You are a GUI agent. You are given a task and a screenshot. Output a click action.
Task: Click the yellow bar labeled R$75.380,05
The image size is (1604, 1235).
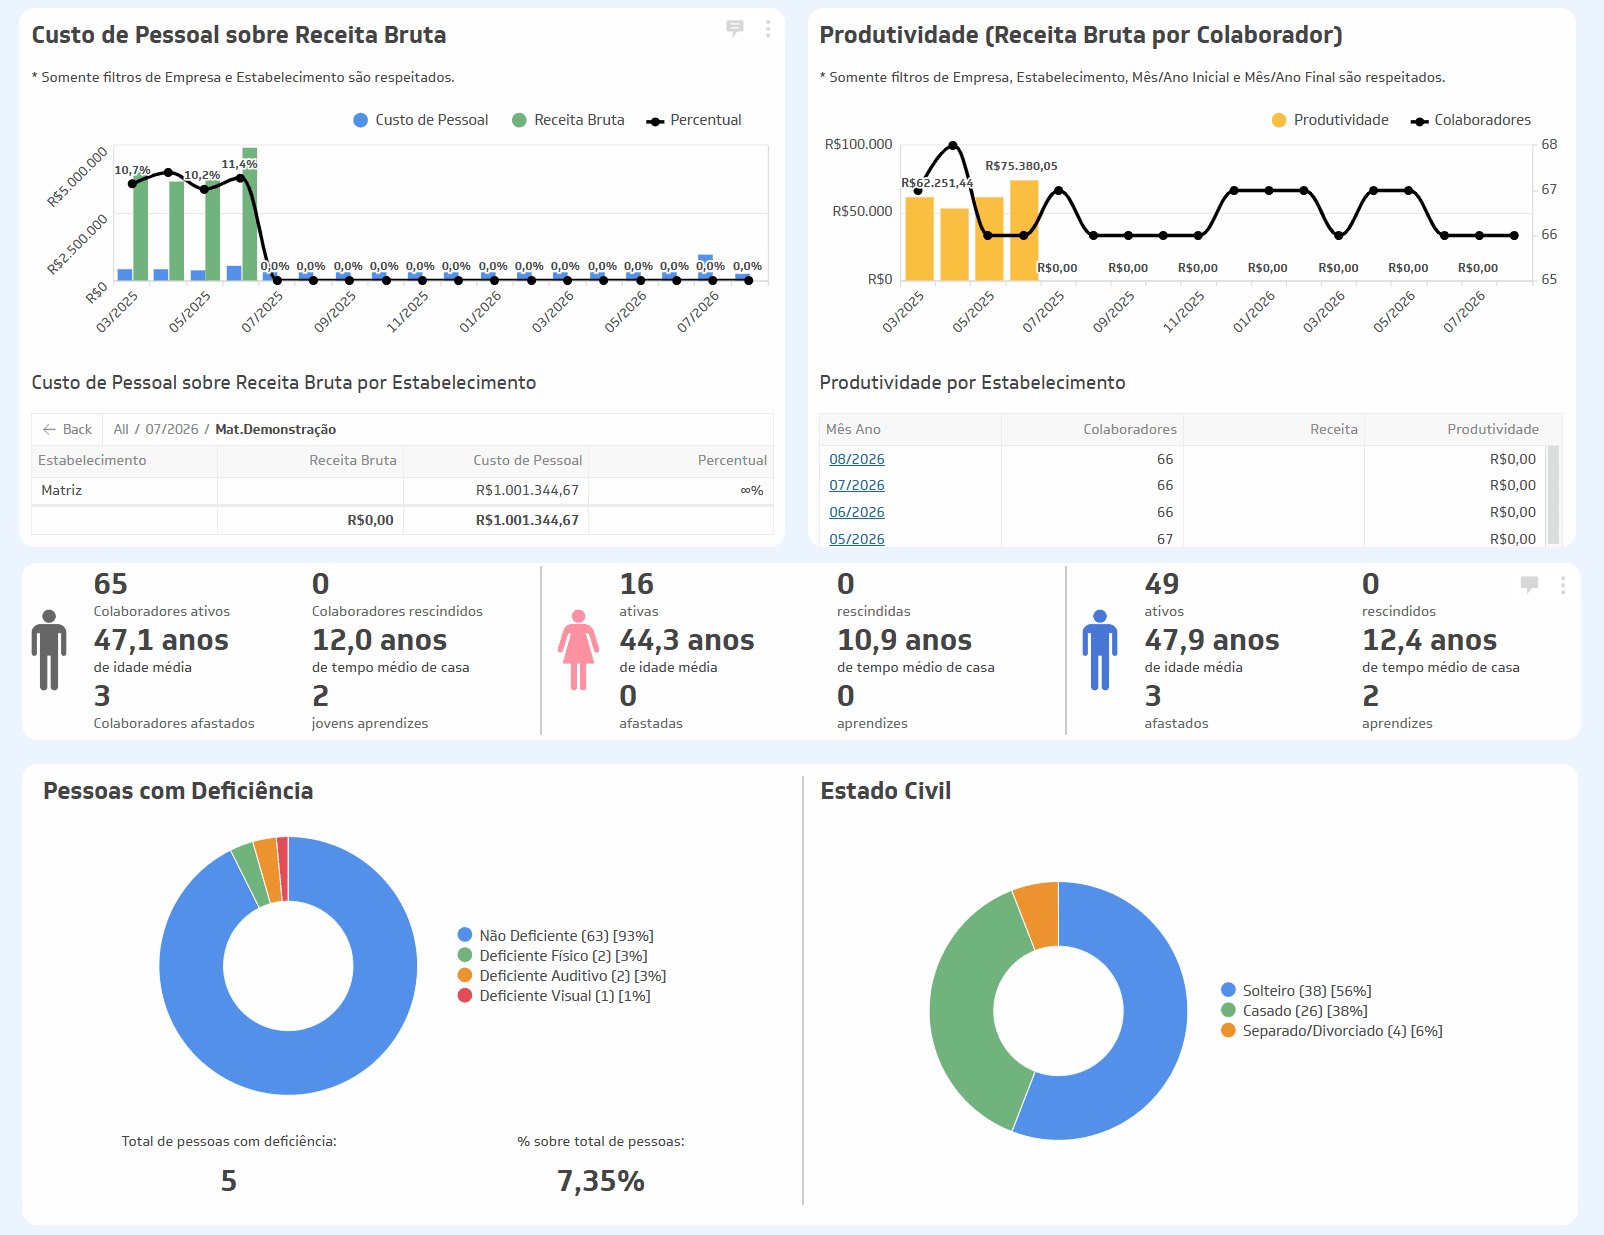tap(1024, 230)
